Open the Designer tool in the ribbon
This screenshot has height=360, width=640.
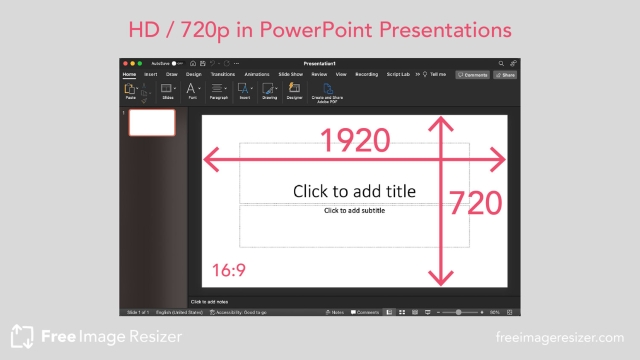click(294, 91)
